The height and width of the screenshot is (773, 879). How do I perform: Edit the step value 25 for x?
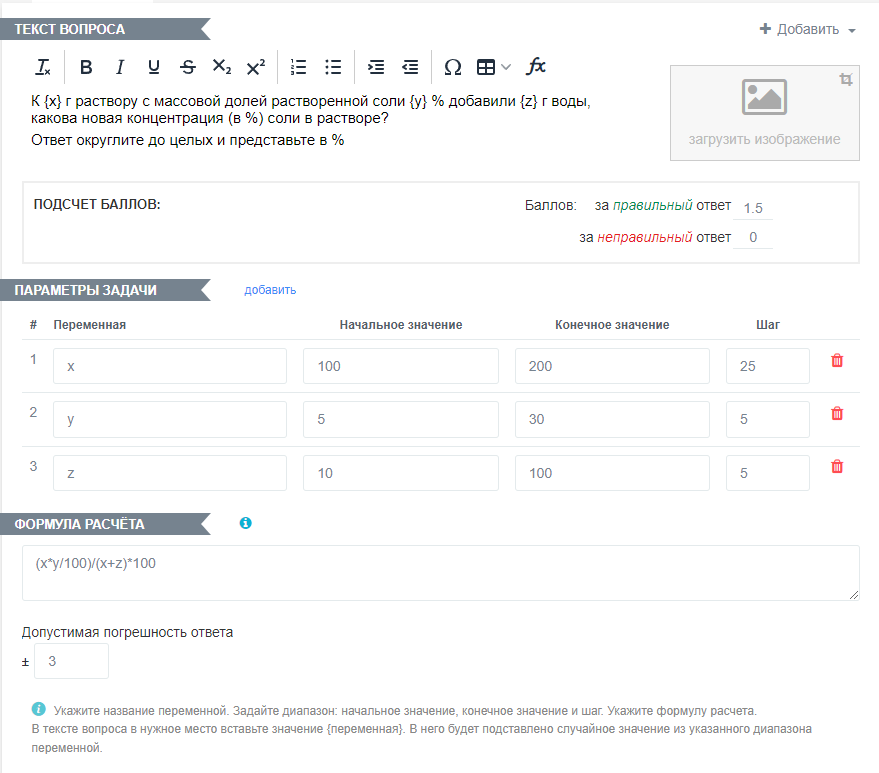[767, 366]
